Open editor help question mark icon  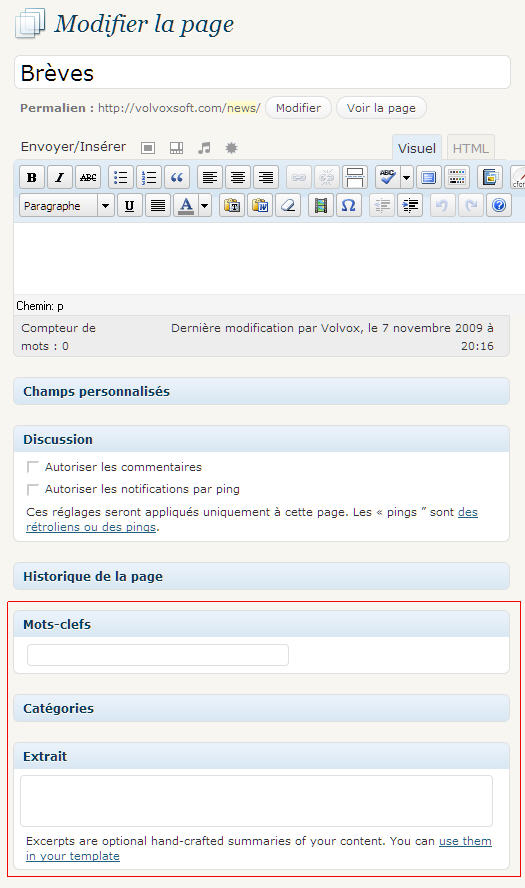[x=499, y=206]
